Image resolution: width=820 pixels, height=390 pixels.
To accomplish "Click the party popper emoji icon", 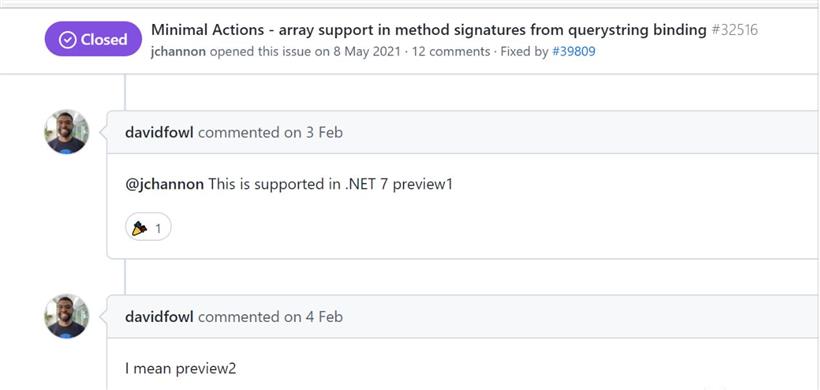I will 139,228.
